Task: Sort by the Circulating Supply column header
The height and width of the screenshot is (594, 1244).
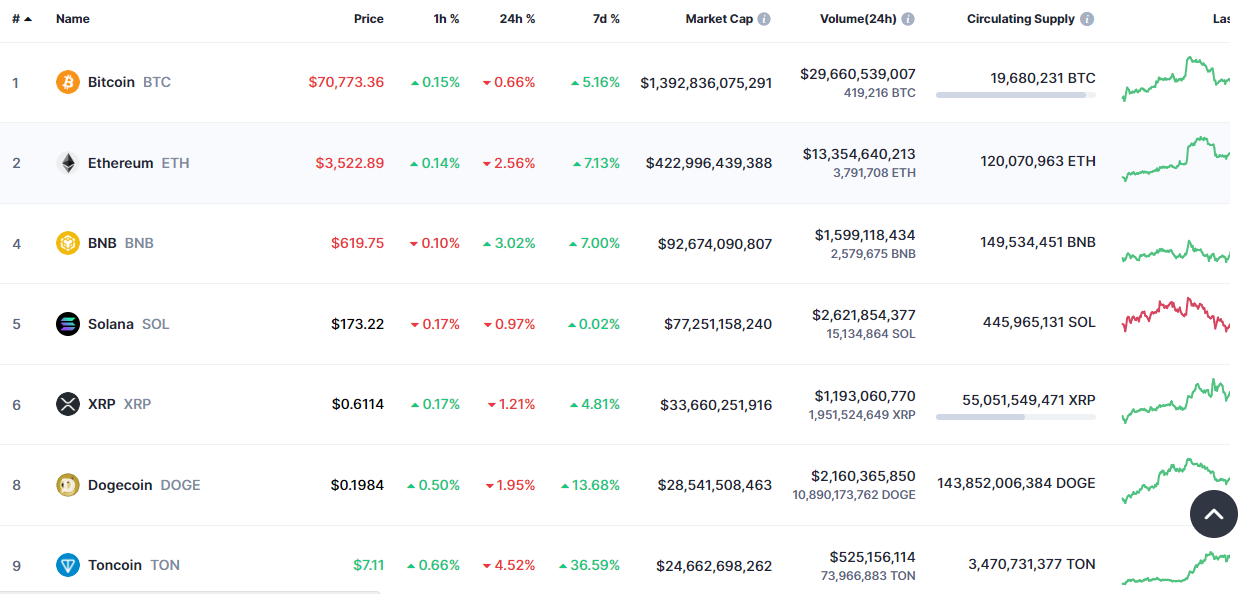Action: 1021,19
